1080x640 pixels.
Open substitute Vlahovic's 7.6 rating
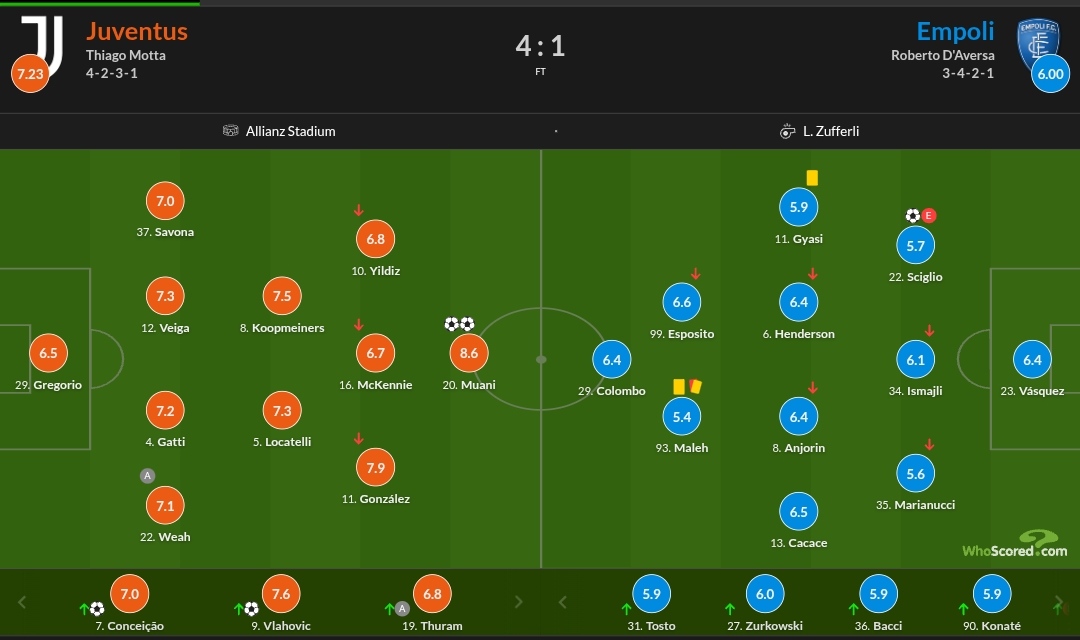[x=281, y=594]
